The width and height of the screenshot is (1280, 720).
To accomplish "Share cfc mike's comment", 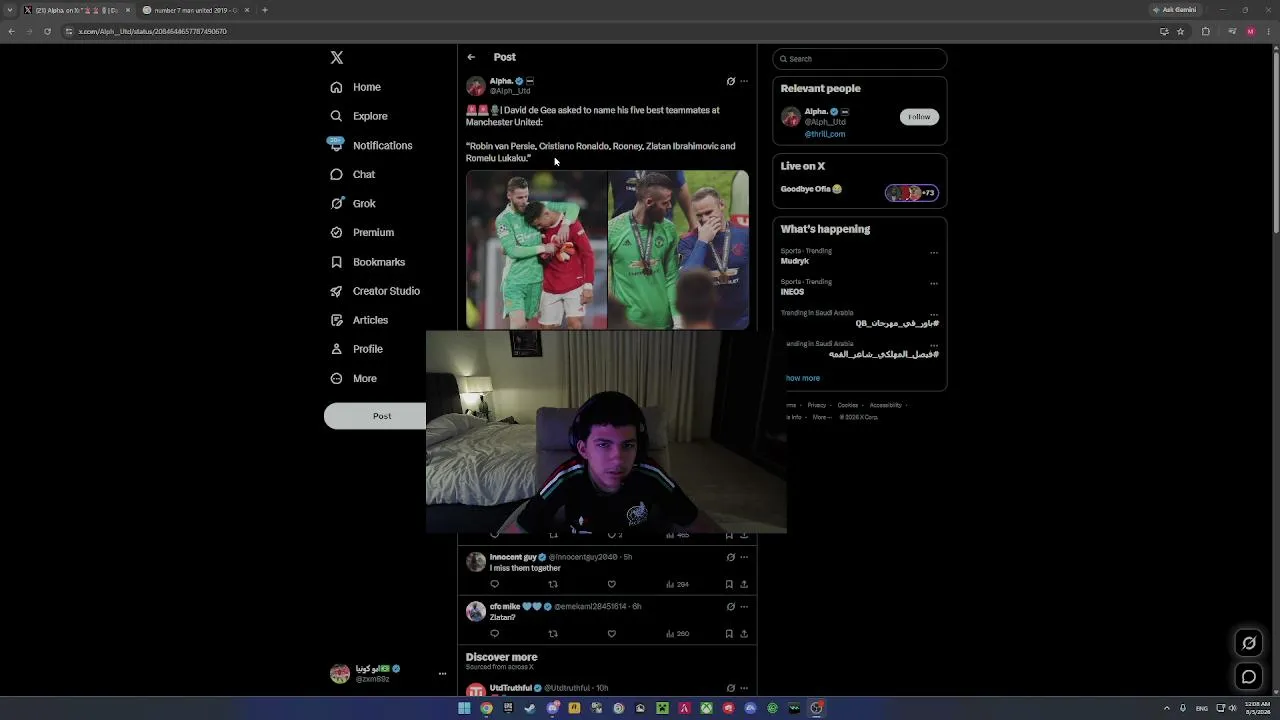I will tap(744, 633).
